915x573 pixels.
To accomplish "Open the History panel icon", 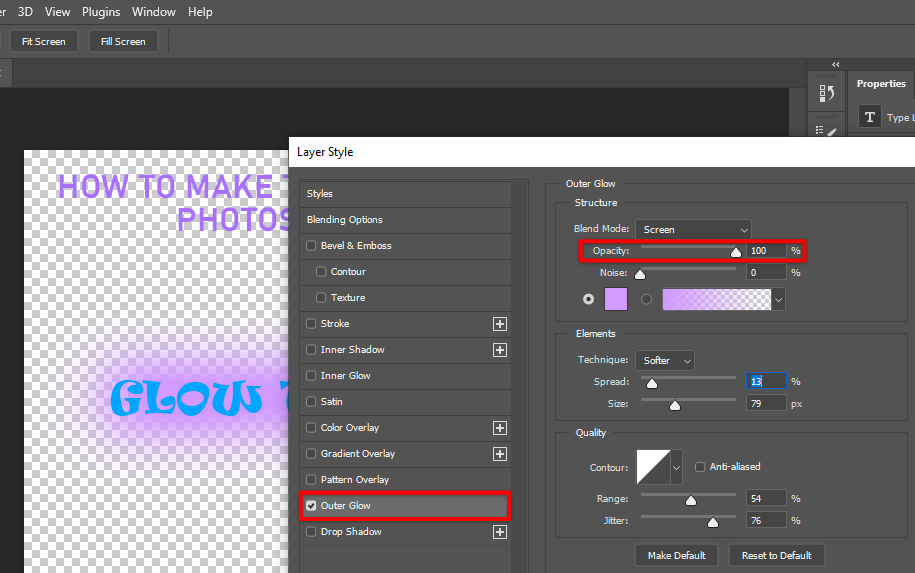I will pos(827,93).
